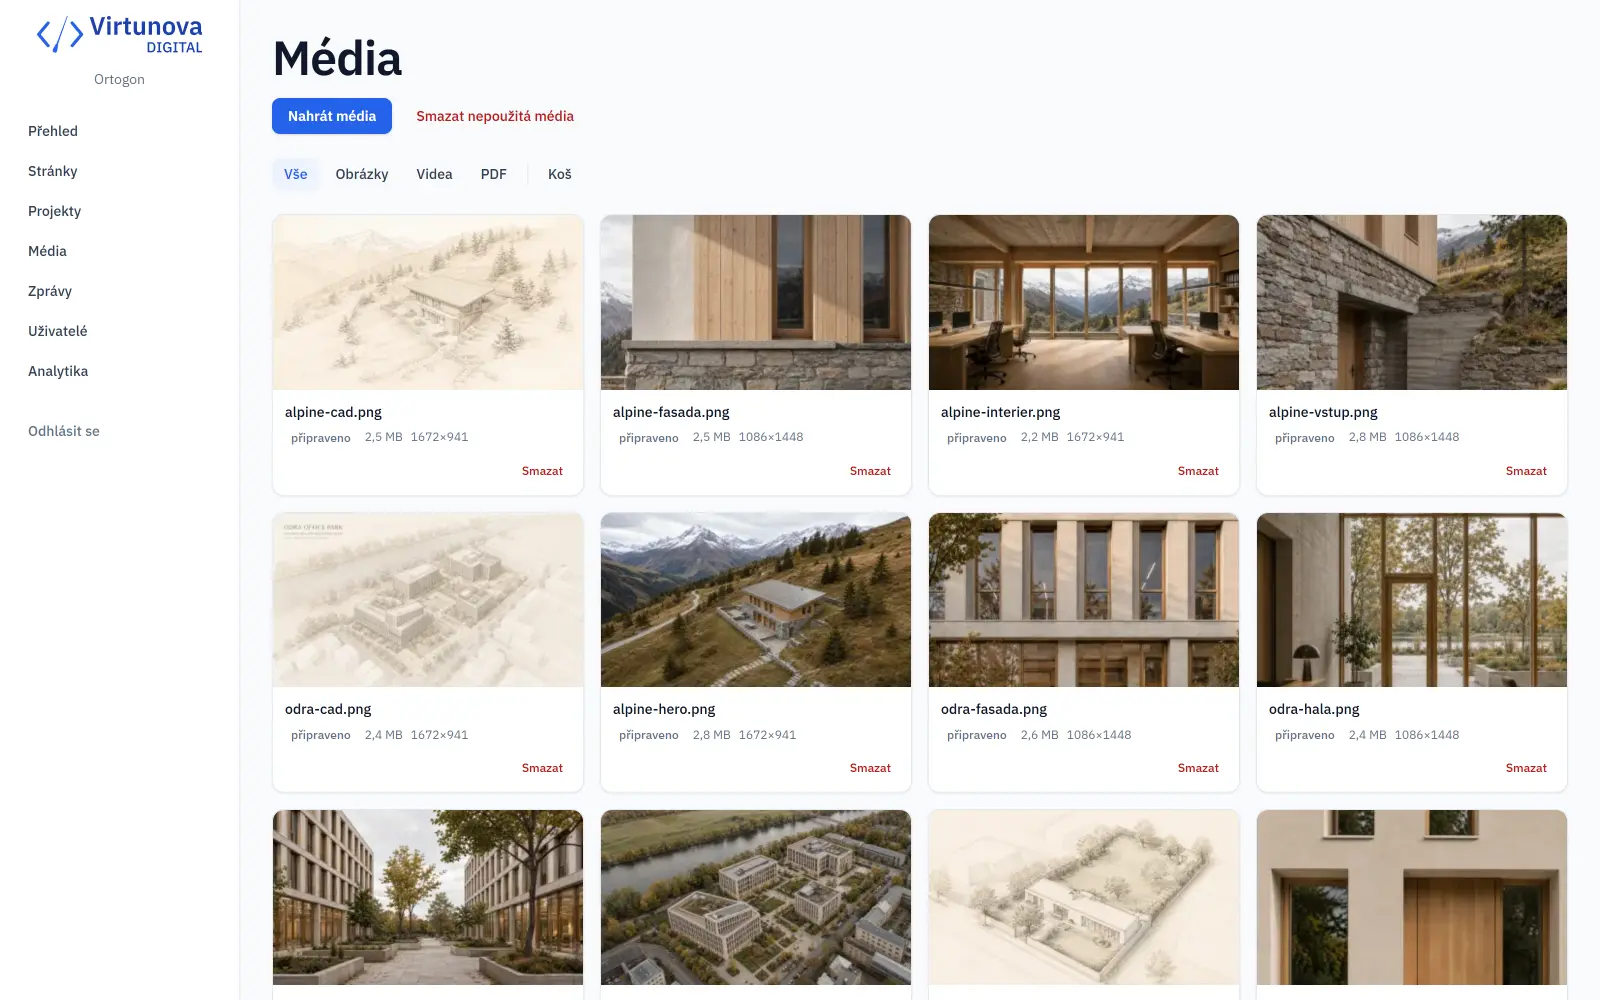
Task: Open odra-cad.png thumbnail
Action: coord(428,600)
